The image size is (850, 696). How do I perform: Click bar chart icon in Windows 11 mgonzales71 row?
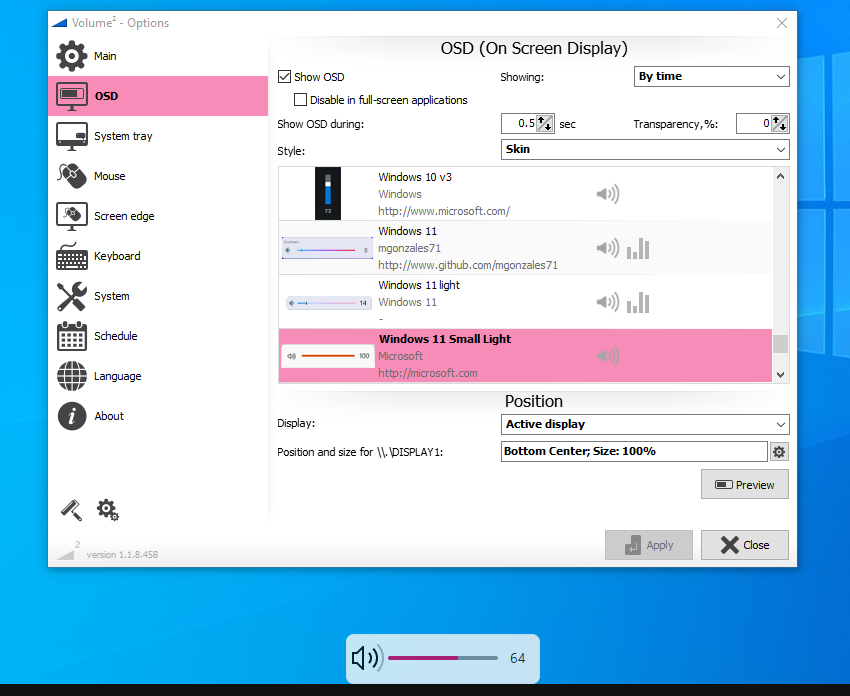[x=638, y=249]
